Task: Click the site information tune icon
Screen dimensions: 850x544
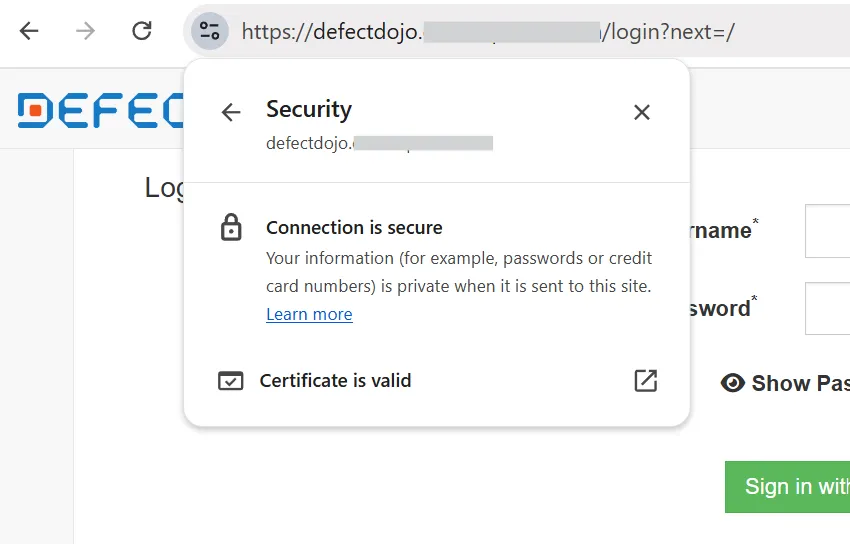Action: [209, 31]
